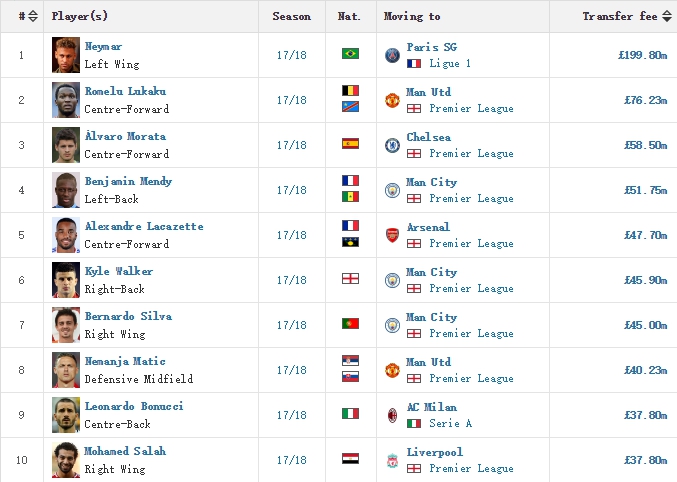The height and width of the screenshot is (482, 677).
Task: Click the Spain flag in Morata's row
Action: pos(350,144)
